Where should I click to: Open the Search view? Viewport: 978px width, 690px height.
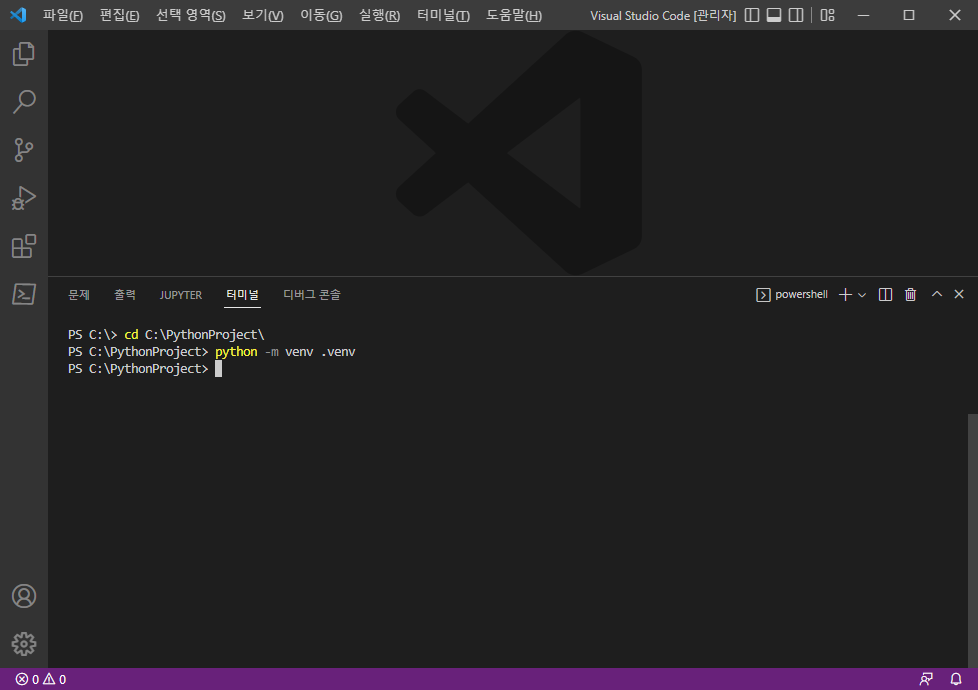[24, 102]
